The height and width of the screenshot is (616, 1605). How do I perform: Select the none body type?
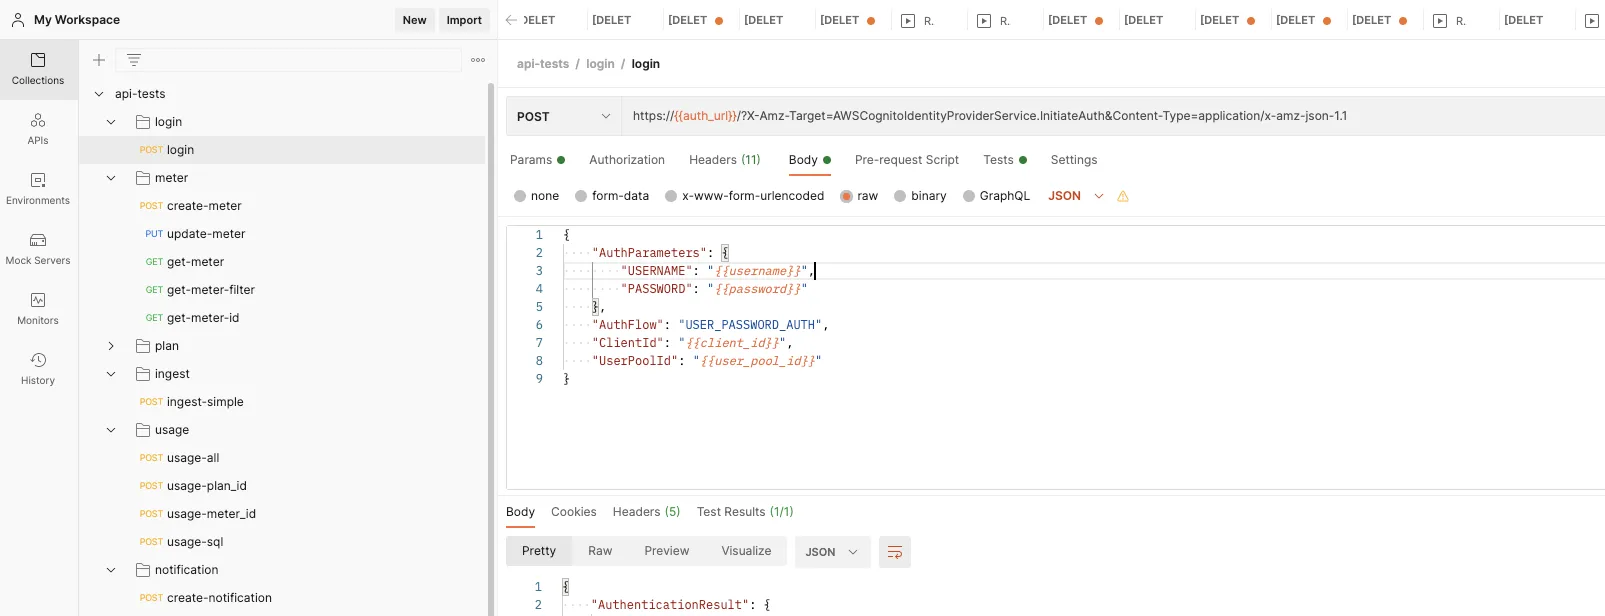coord(520,196)
